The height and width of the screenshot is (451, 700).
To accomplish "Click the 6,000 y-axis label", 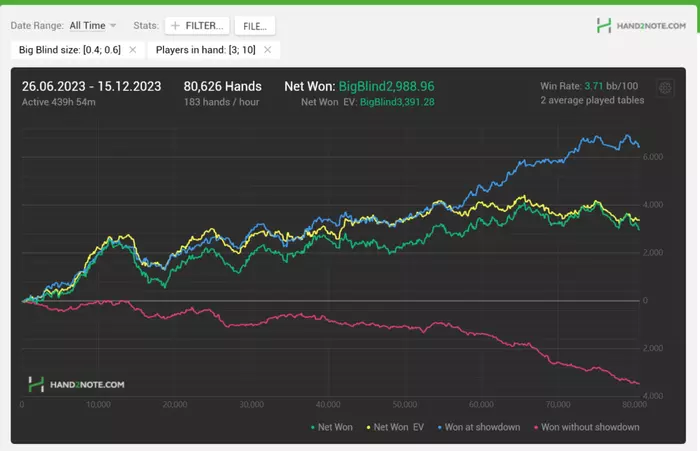I will [x=653, y=157].
